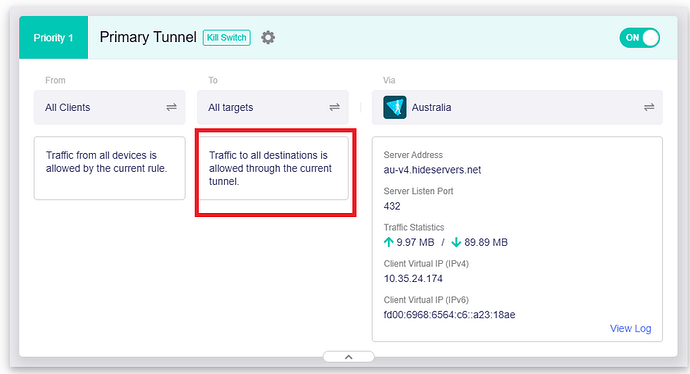
Task: Click the Client Virtual IP (IPv4) label
Action: pyautogui.click(x=426, y=264)
